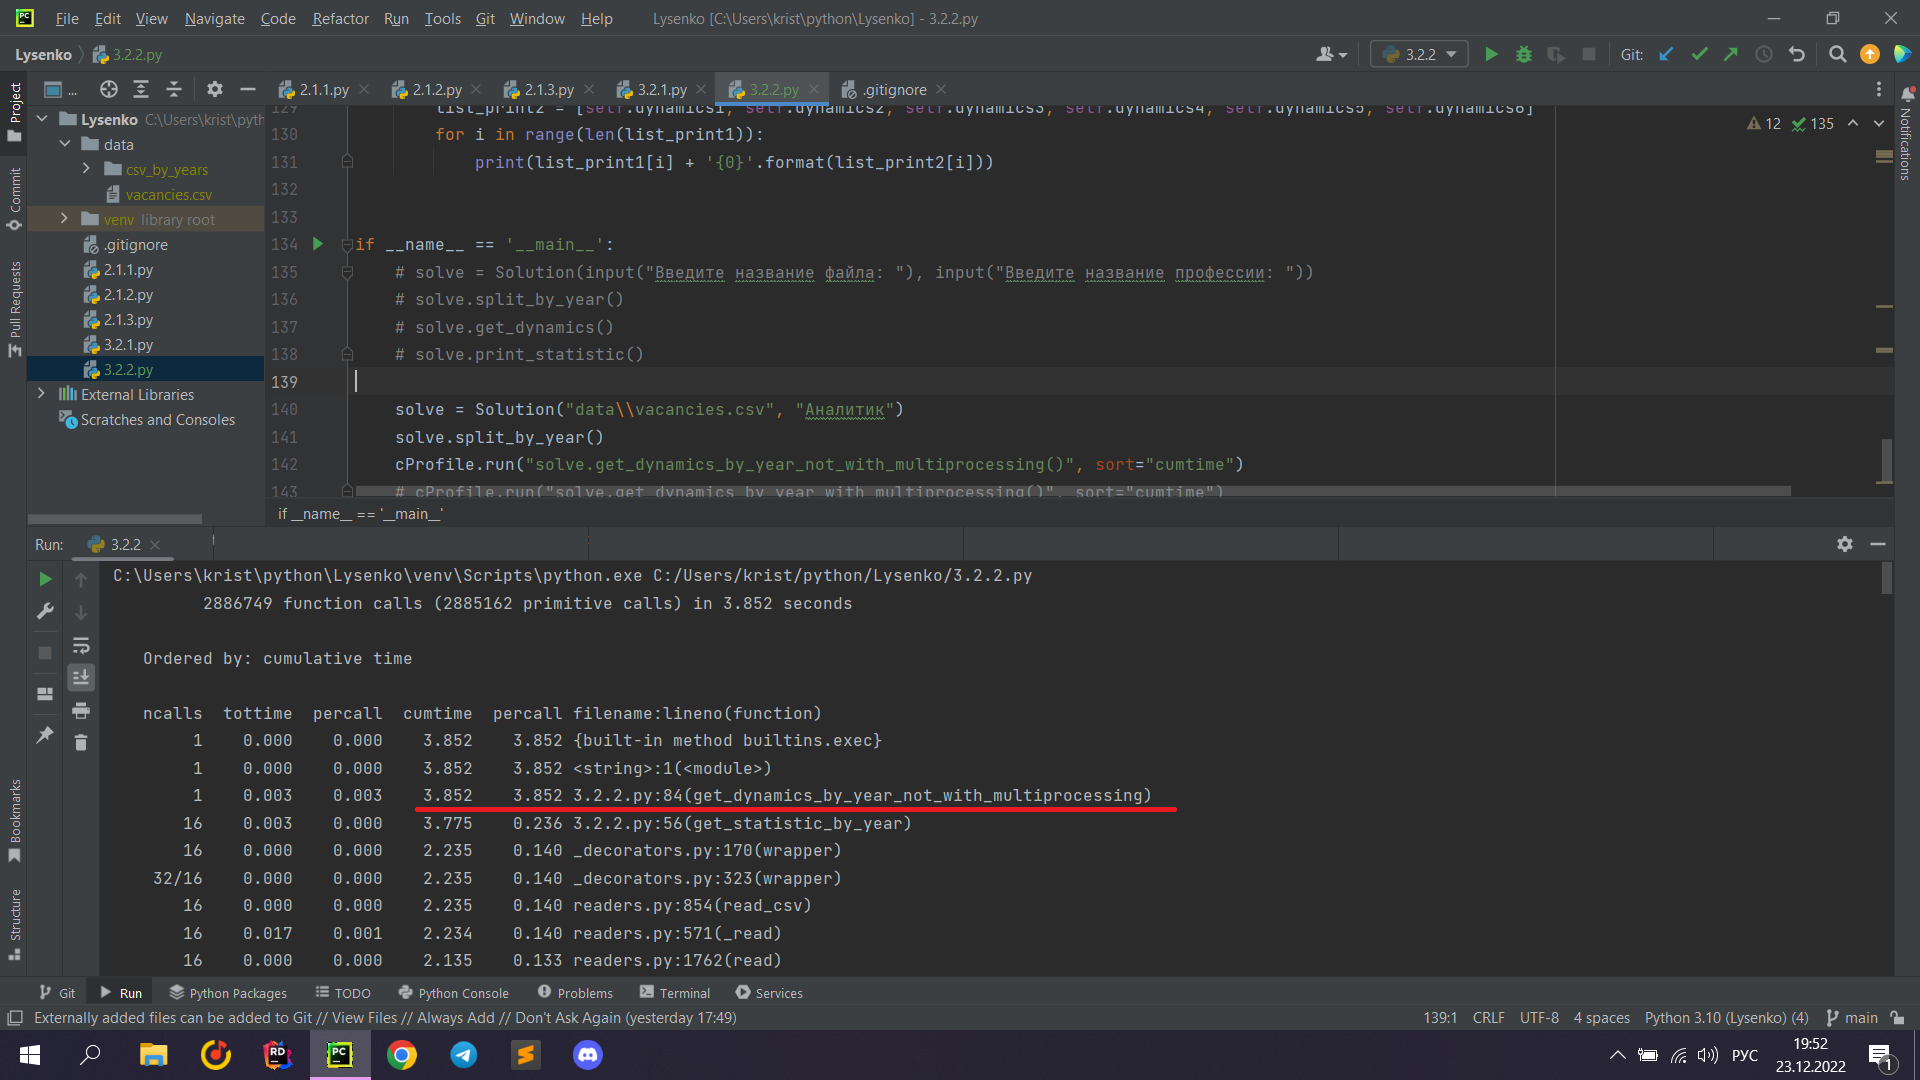This screenshot has width=1920, height=1080.
Task: Open Search Everywhere magnifier icon
Action: (x=1837, y=54)
